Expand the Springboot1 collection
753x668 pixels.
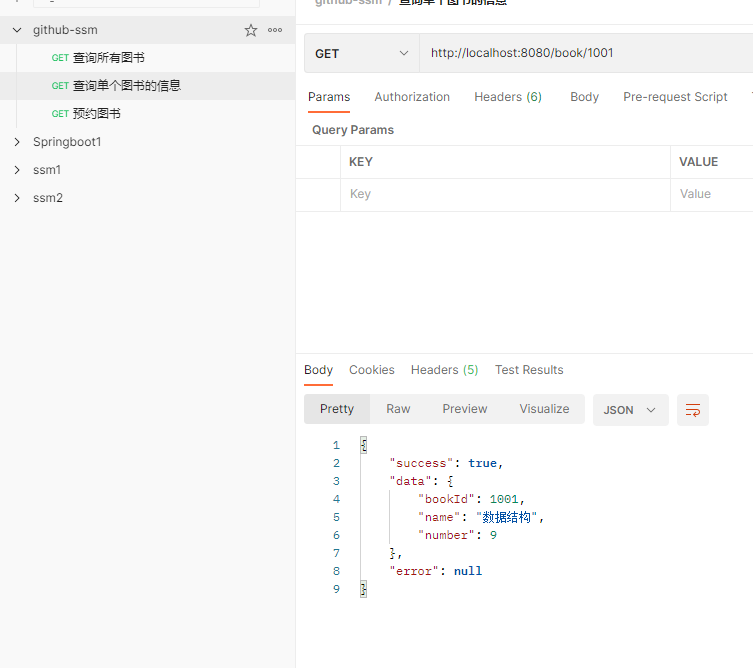(17, 142)
